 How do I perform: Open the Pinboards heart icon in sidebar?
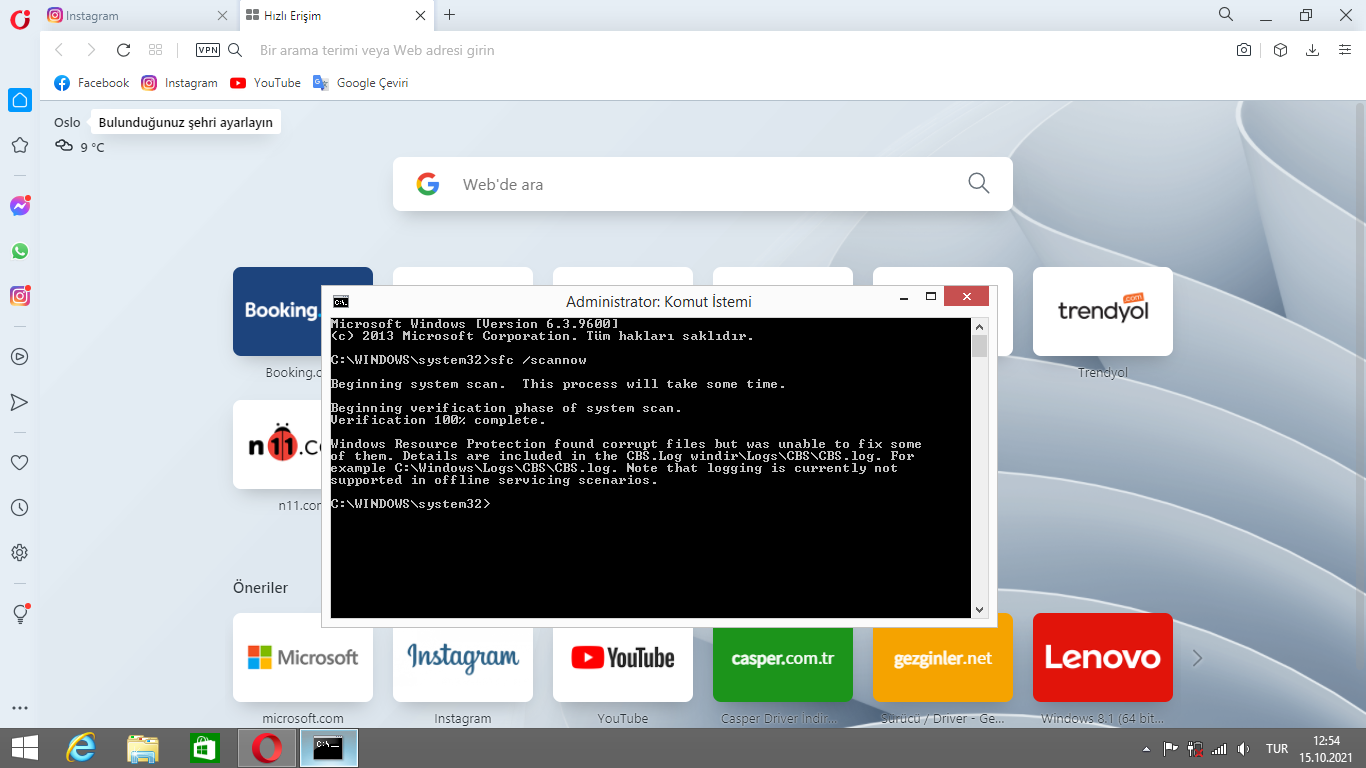coord(20,462)
